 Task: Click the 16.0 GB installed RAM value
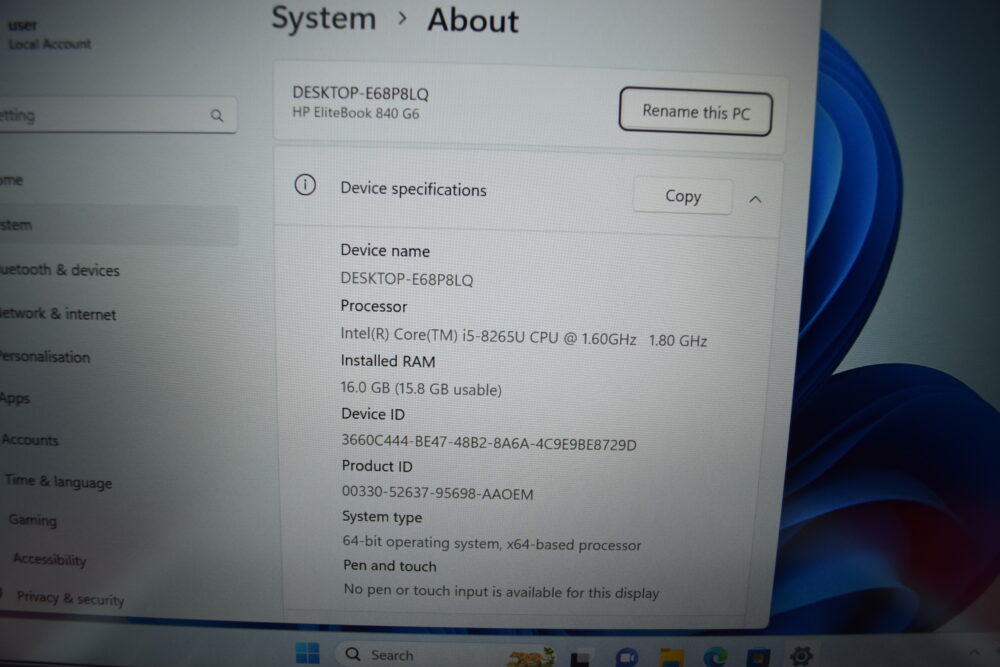[421, 388]
